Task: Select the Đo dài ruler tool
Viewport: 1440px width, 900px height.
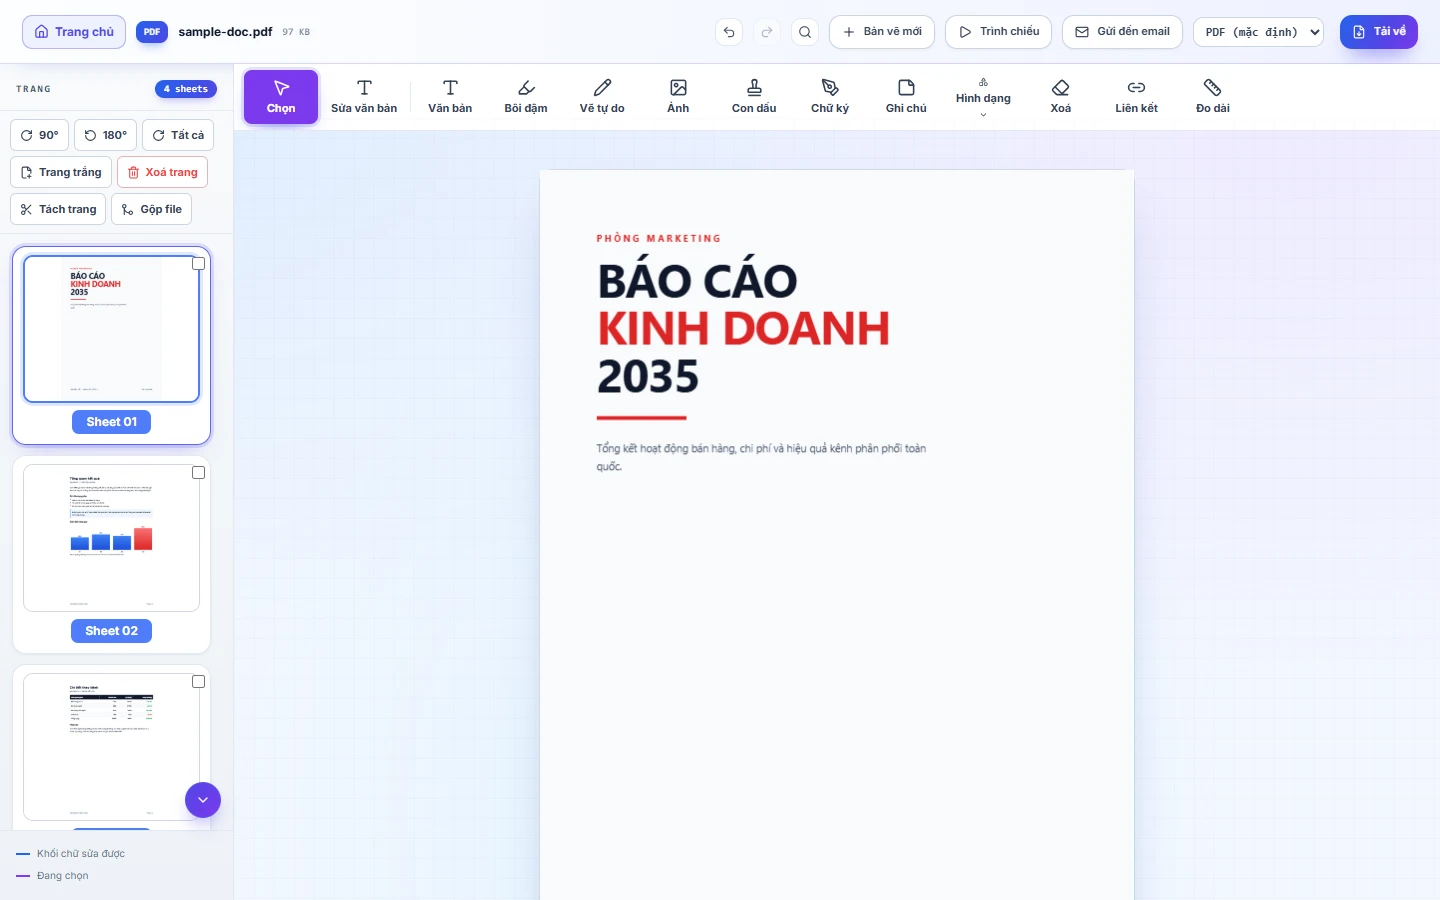Action: coord(1213,97)
